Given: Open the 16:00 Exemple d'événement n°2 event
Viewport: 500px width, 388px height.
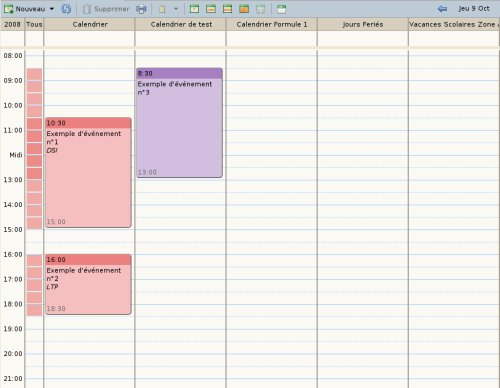Looking at the screenshot, I should pyautogui.click(x=88, y=284).
